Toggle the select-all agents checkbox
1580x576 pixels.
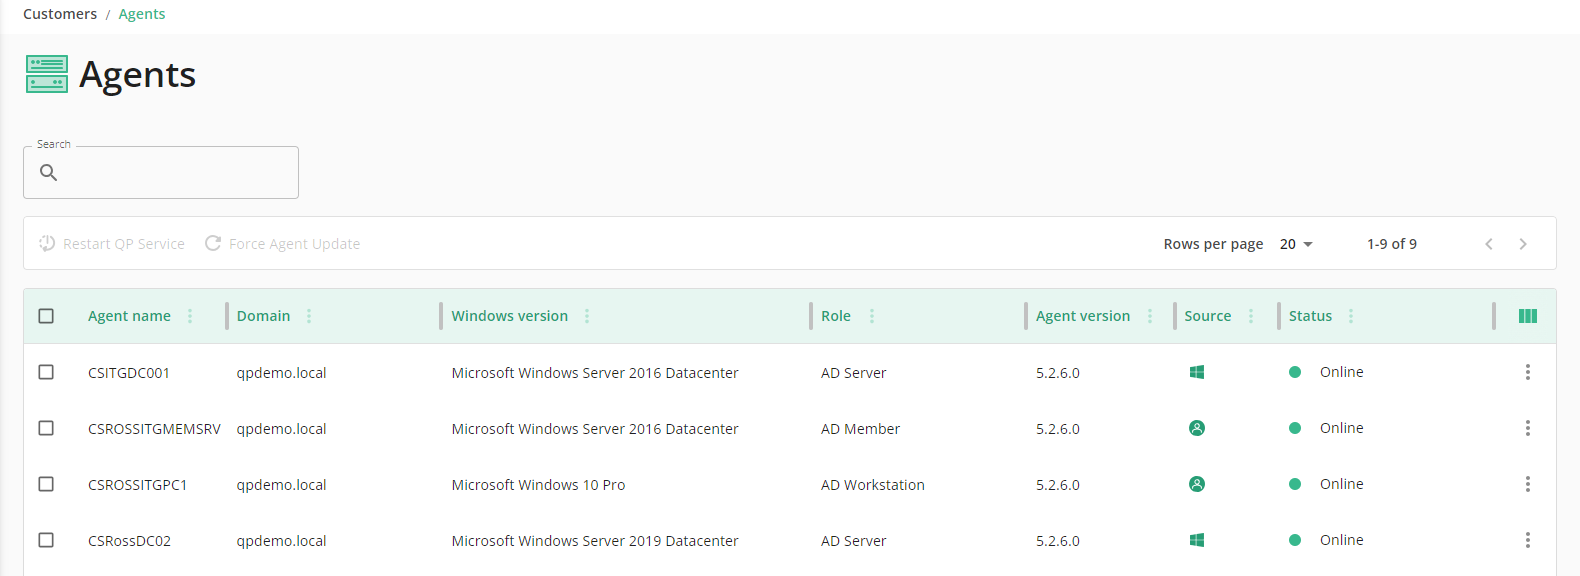tap(46, 316)
